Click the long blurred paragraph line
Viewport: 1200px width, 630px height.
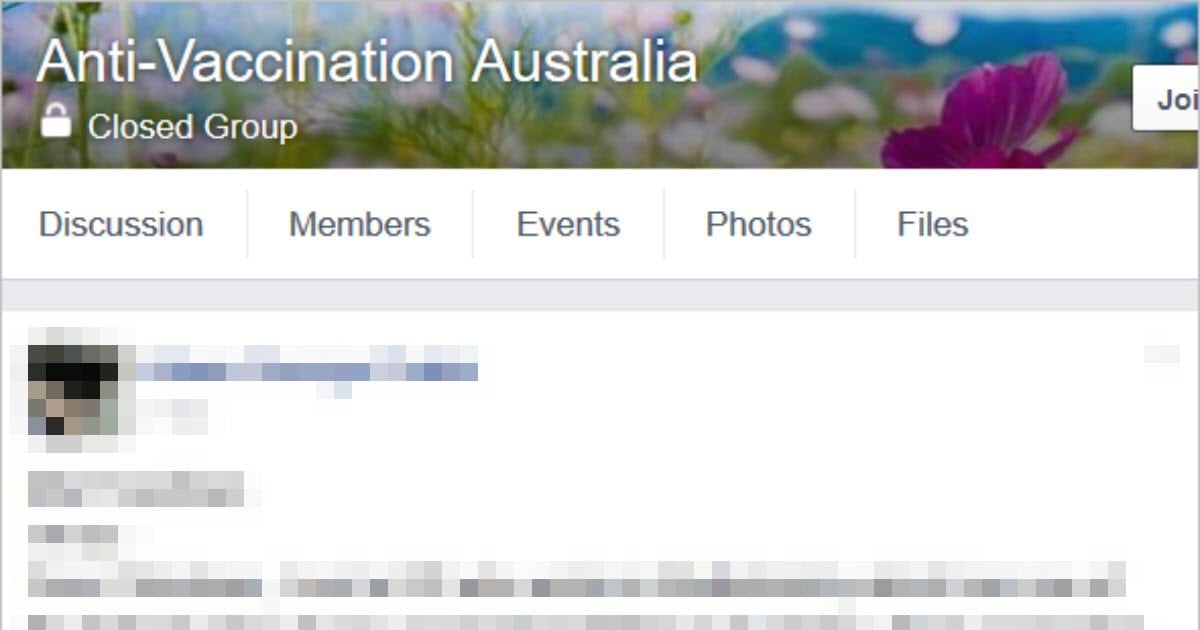click(576, 580)
